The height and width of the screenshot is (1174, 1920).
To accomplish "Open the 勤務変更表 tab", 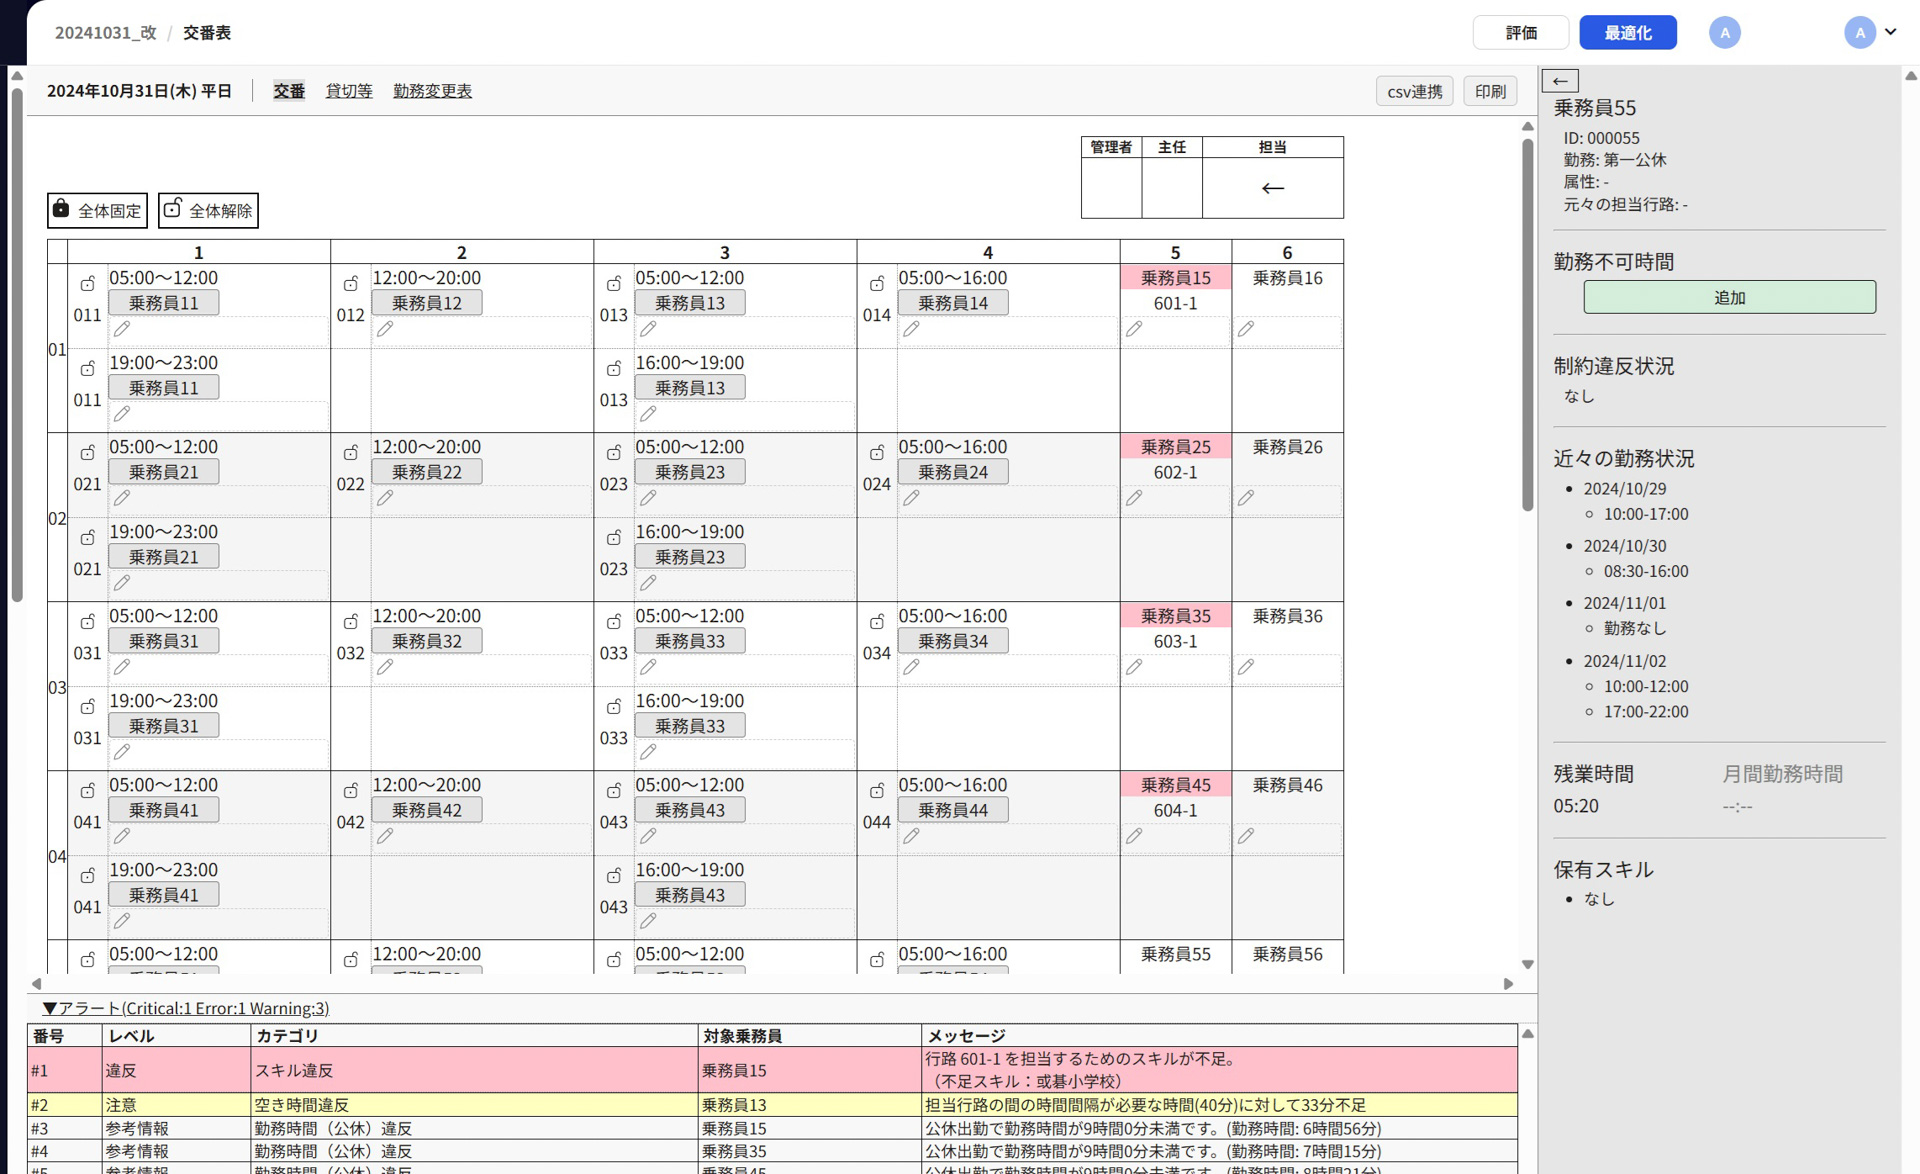I will point(432,91).
